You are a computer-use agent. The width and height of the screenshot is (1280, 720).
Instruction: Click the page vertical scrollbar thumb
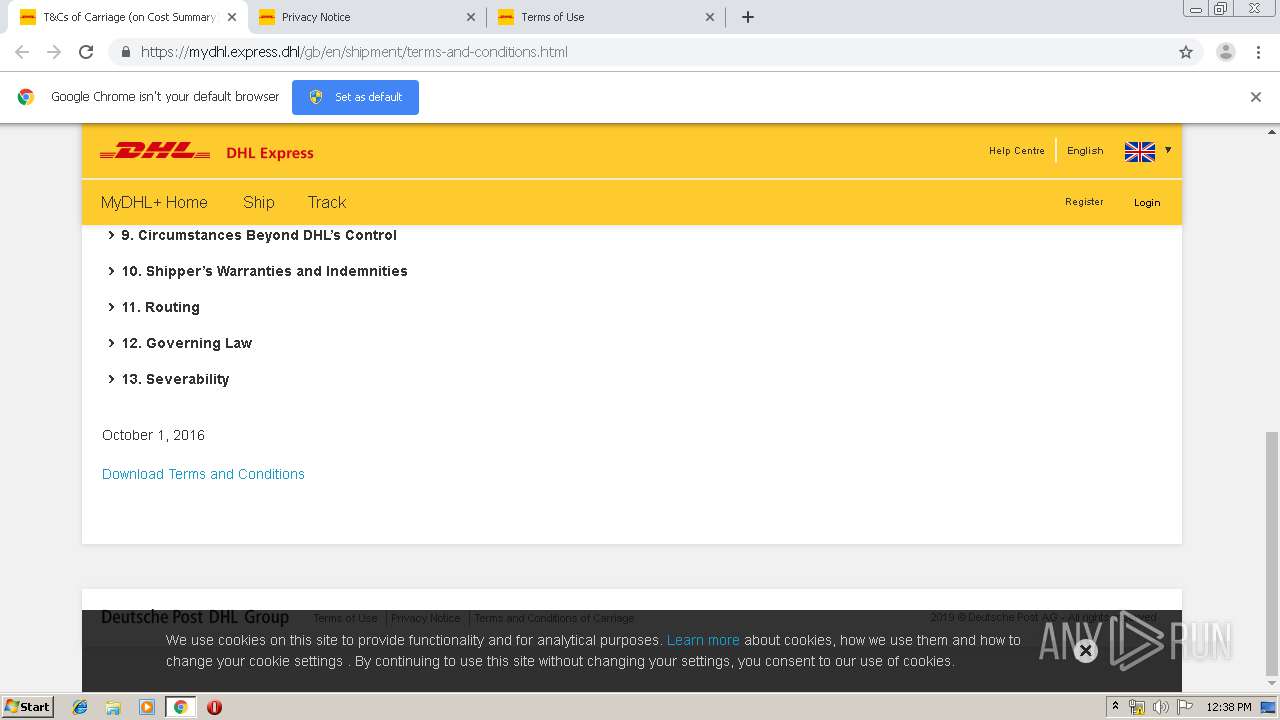(1272, 553)
